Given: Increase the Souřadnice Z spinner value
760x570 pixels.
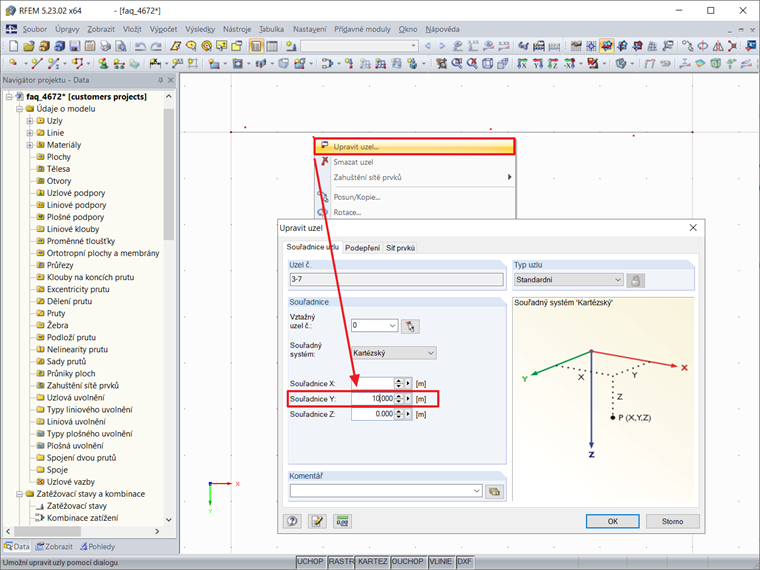Looking at the screenshot, I should pyautogui.click(x=398, y=412).
